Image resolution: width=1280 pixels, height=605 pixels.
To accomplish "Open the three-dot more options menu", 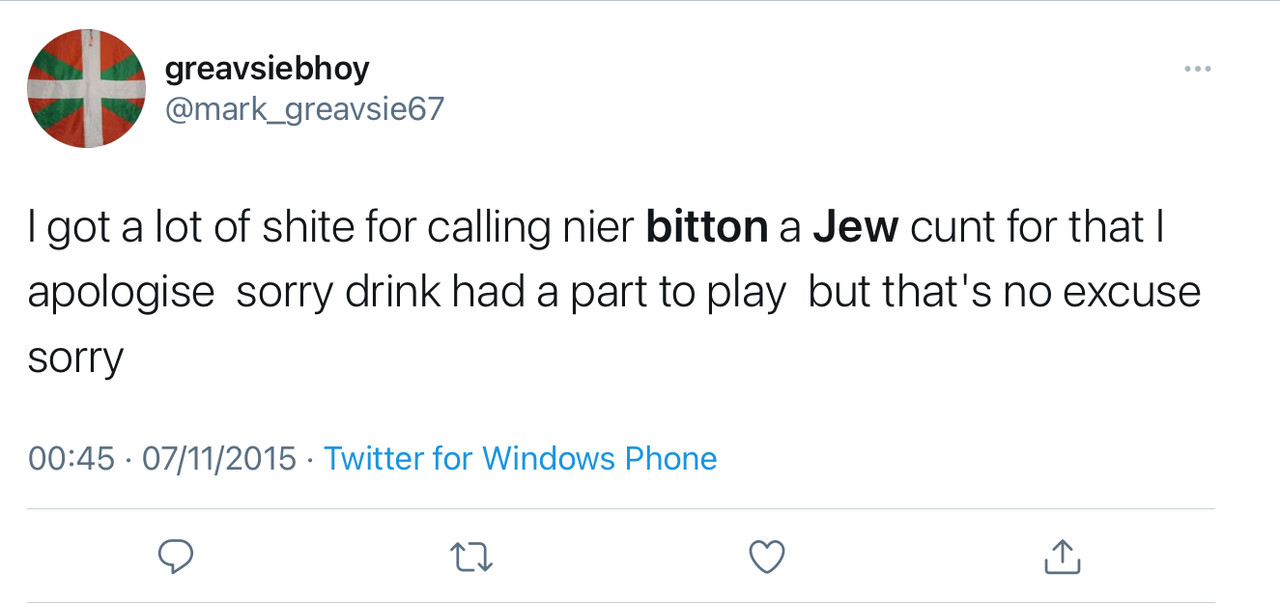I will click(x=1197, y=69).
